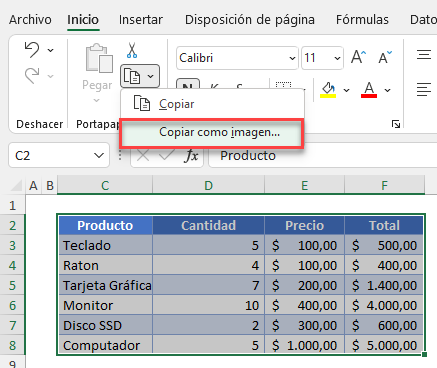Image resolution: width=437 pixels, height=368 pixels.
Task: Apply the red font color A
Action: click(369, 90)
